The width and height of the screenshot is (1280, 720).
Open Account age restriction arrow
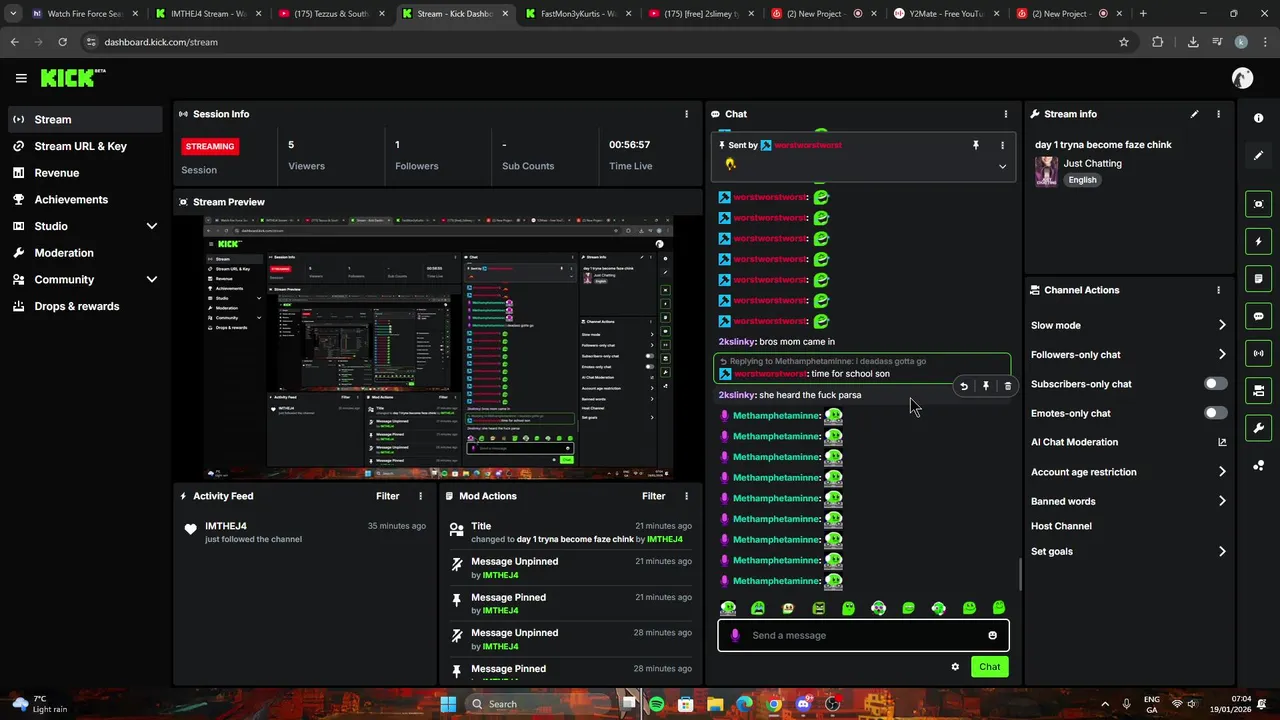(1222, 472)
